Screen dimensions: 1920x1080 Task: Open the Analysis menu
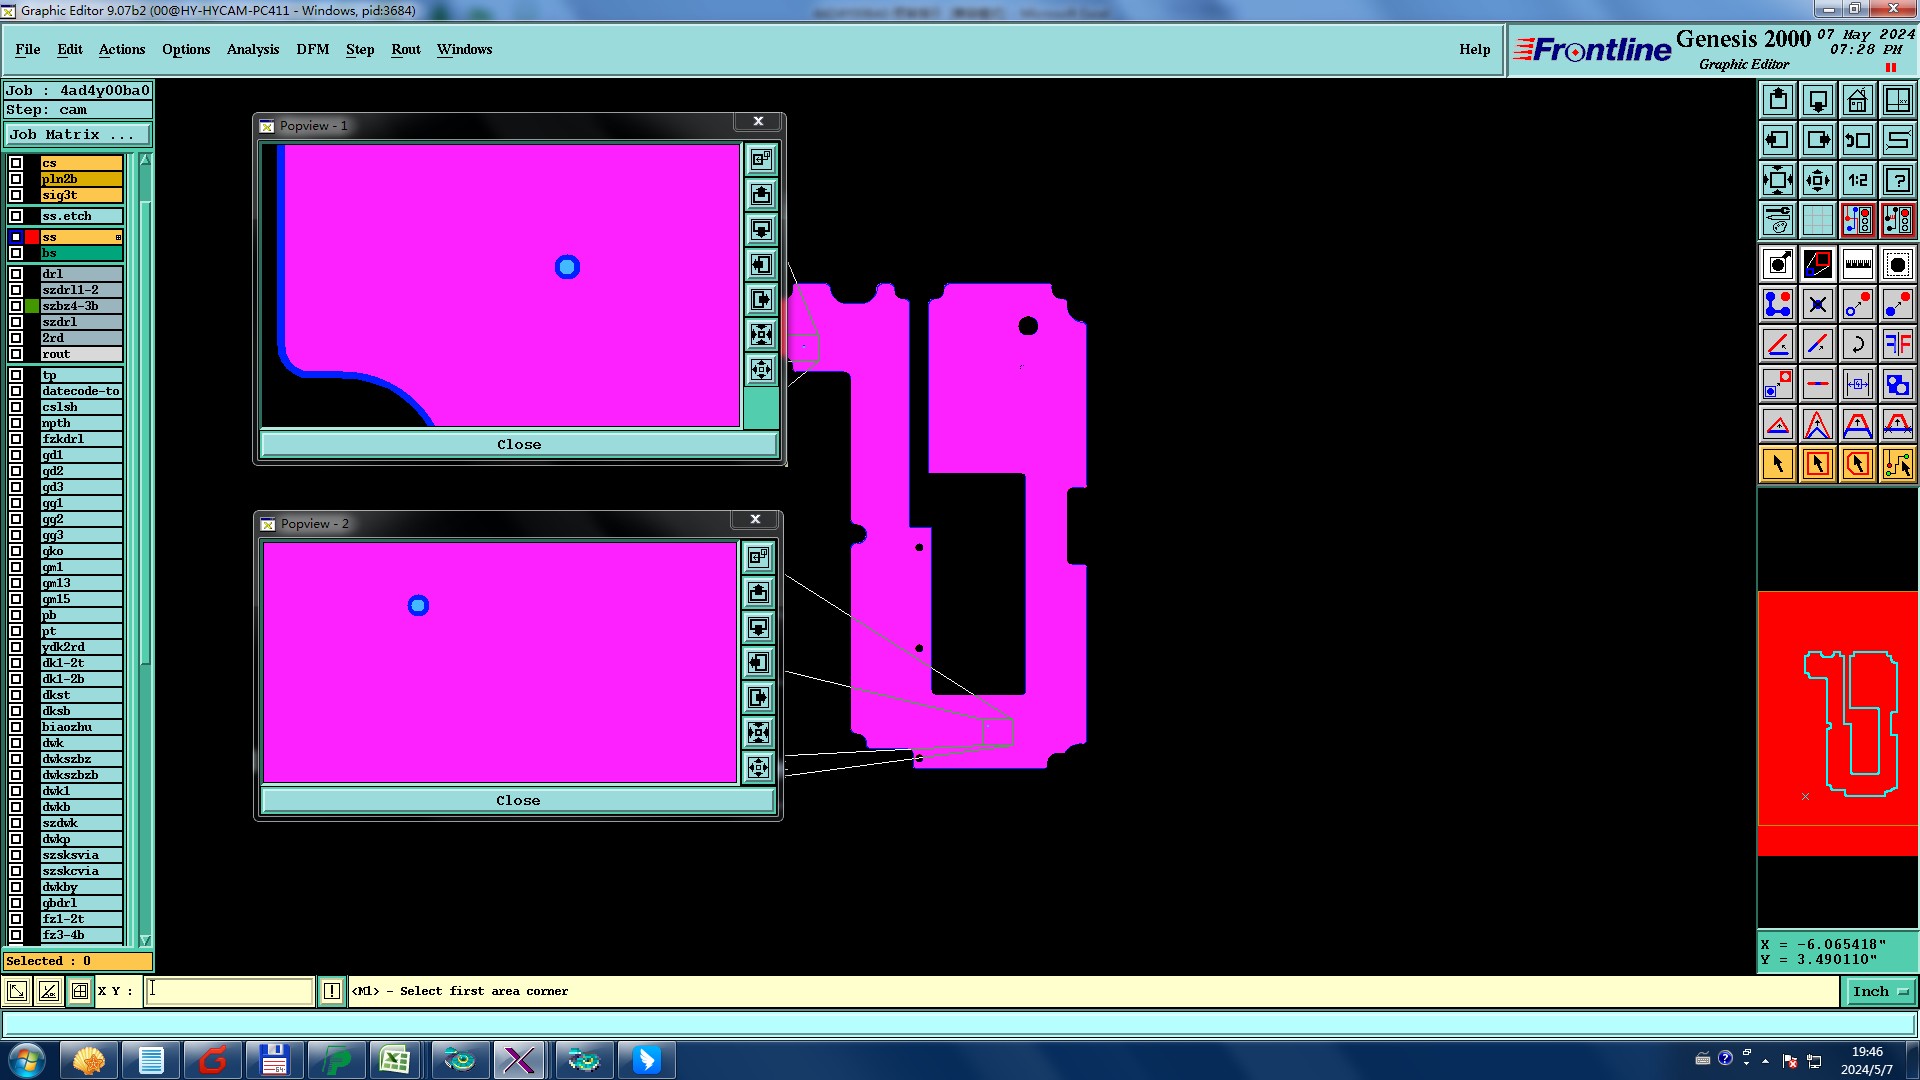(x=252, y=49)
